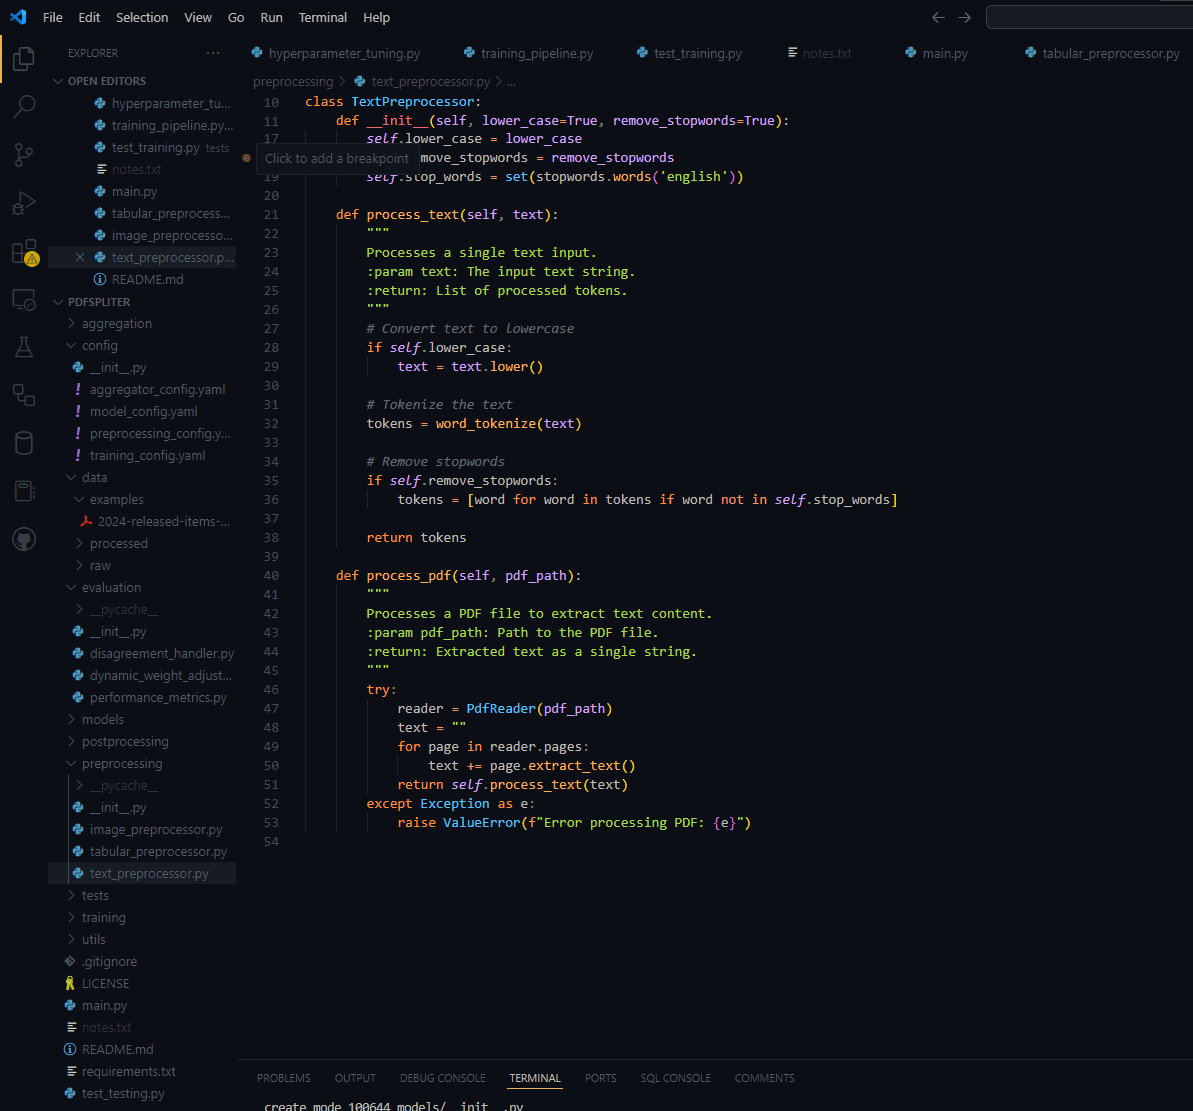The height and width of the screenshot is (1111, 1193).
Task: Open the database cylinder icon view
Action: click(24, 443)
